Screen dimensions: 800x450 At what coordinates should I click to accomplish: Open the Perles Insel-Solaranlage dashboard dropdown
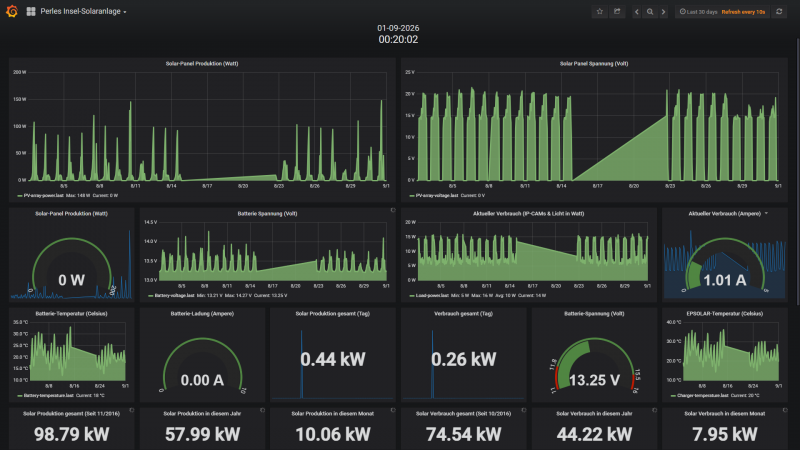pyautogui.click(x=83, y=11)
